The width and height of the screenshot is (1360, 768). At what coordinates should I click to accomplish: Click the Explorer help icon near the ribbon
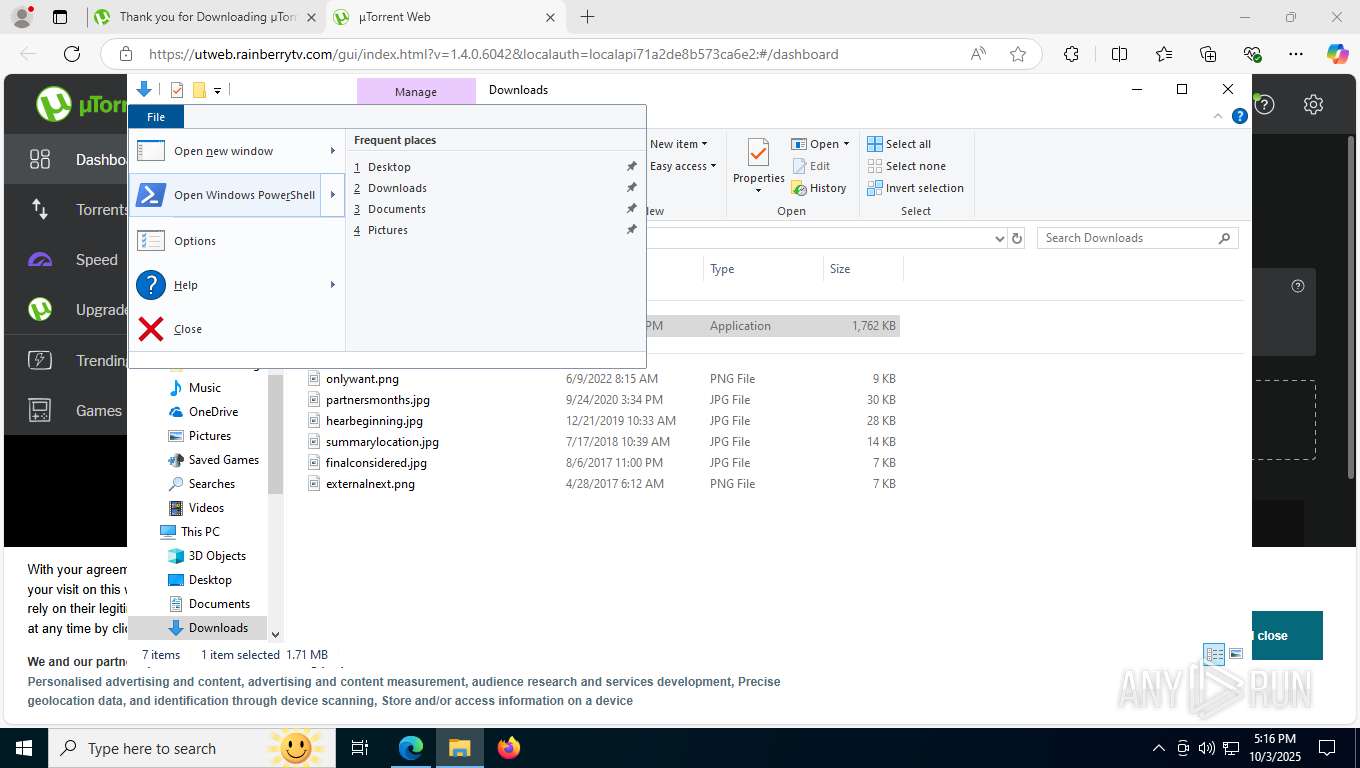(x=1240, y=116)
